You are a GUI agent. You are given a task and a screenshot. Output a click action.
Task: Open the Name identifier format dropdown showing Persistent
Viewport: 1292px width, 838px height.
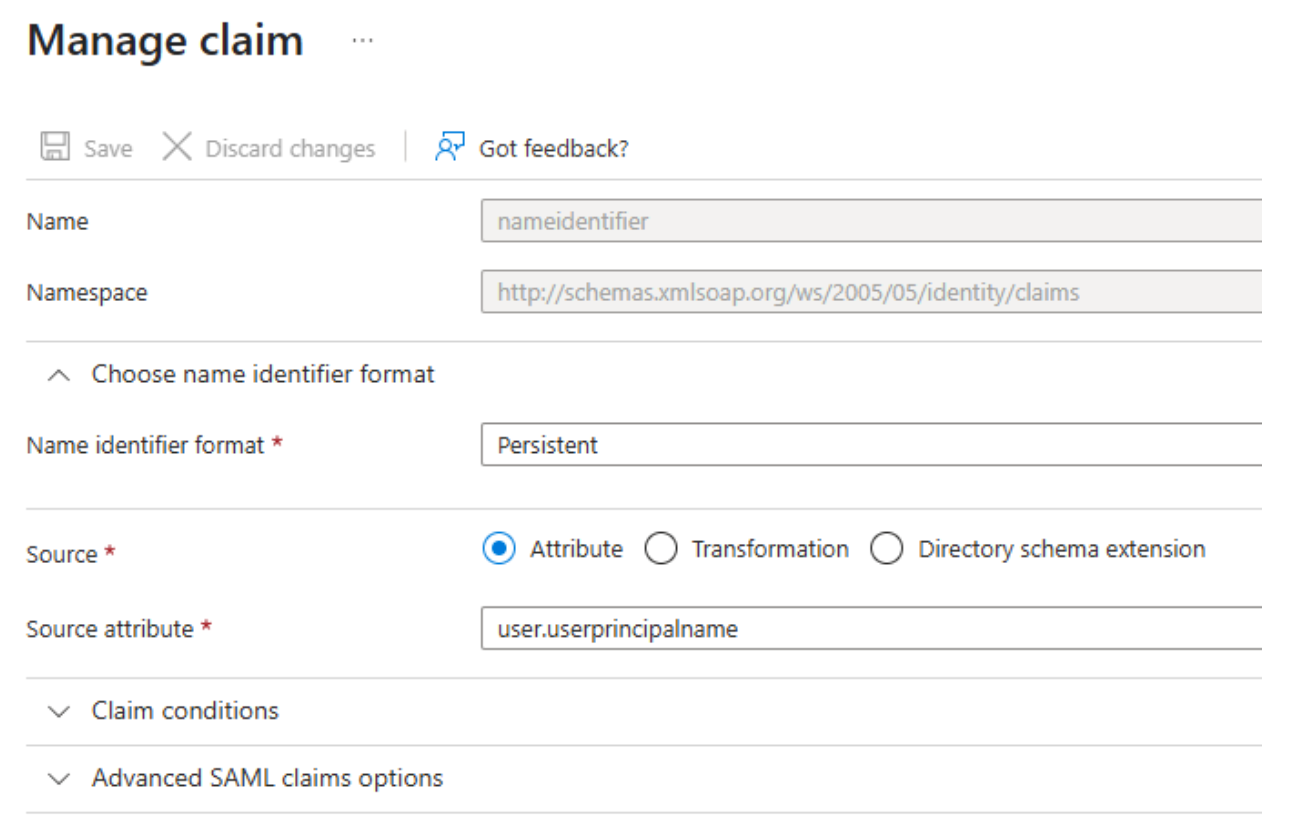pos(871,444)
